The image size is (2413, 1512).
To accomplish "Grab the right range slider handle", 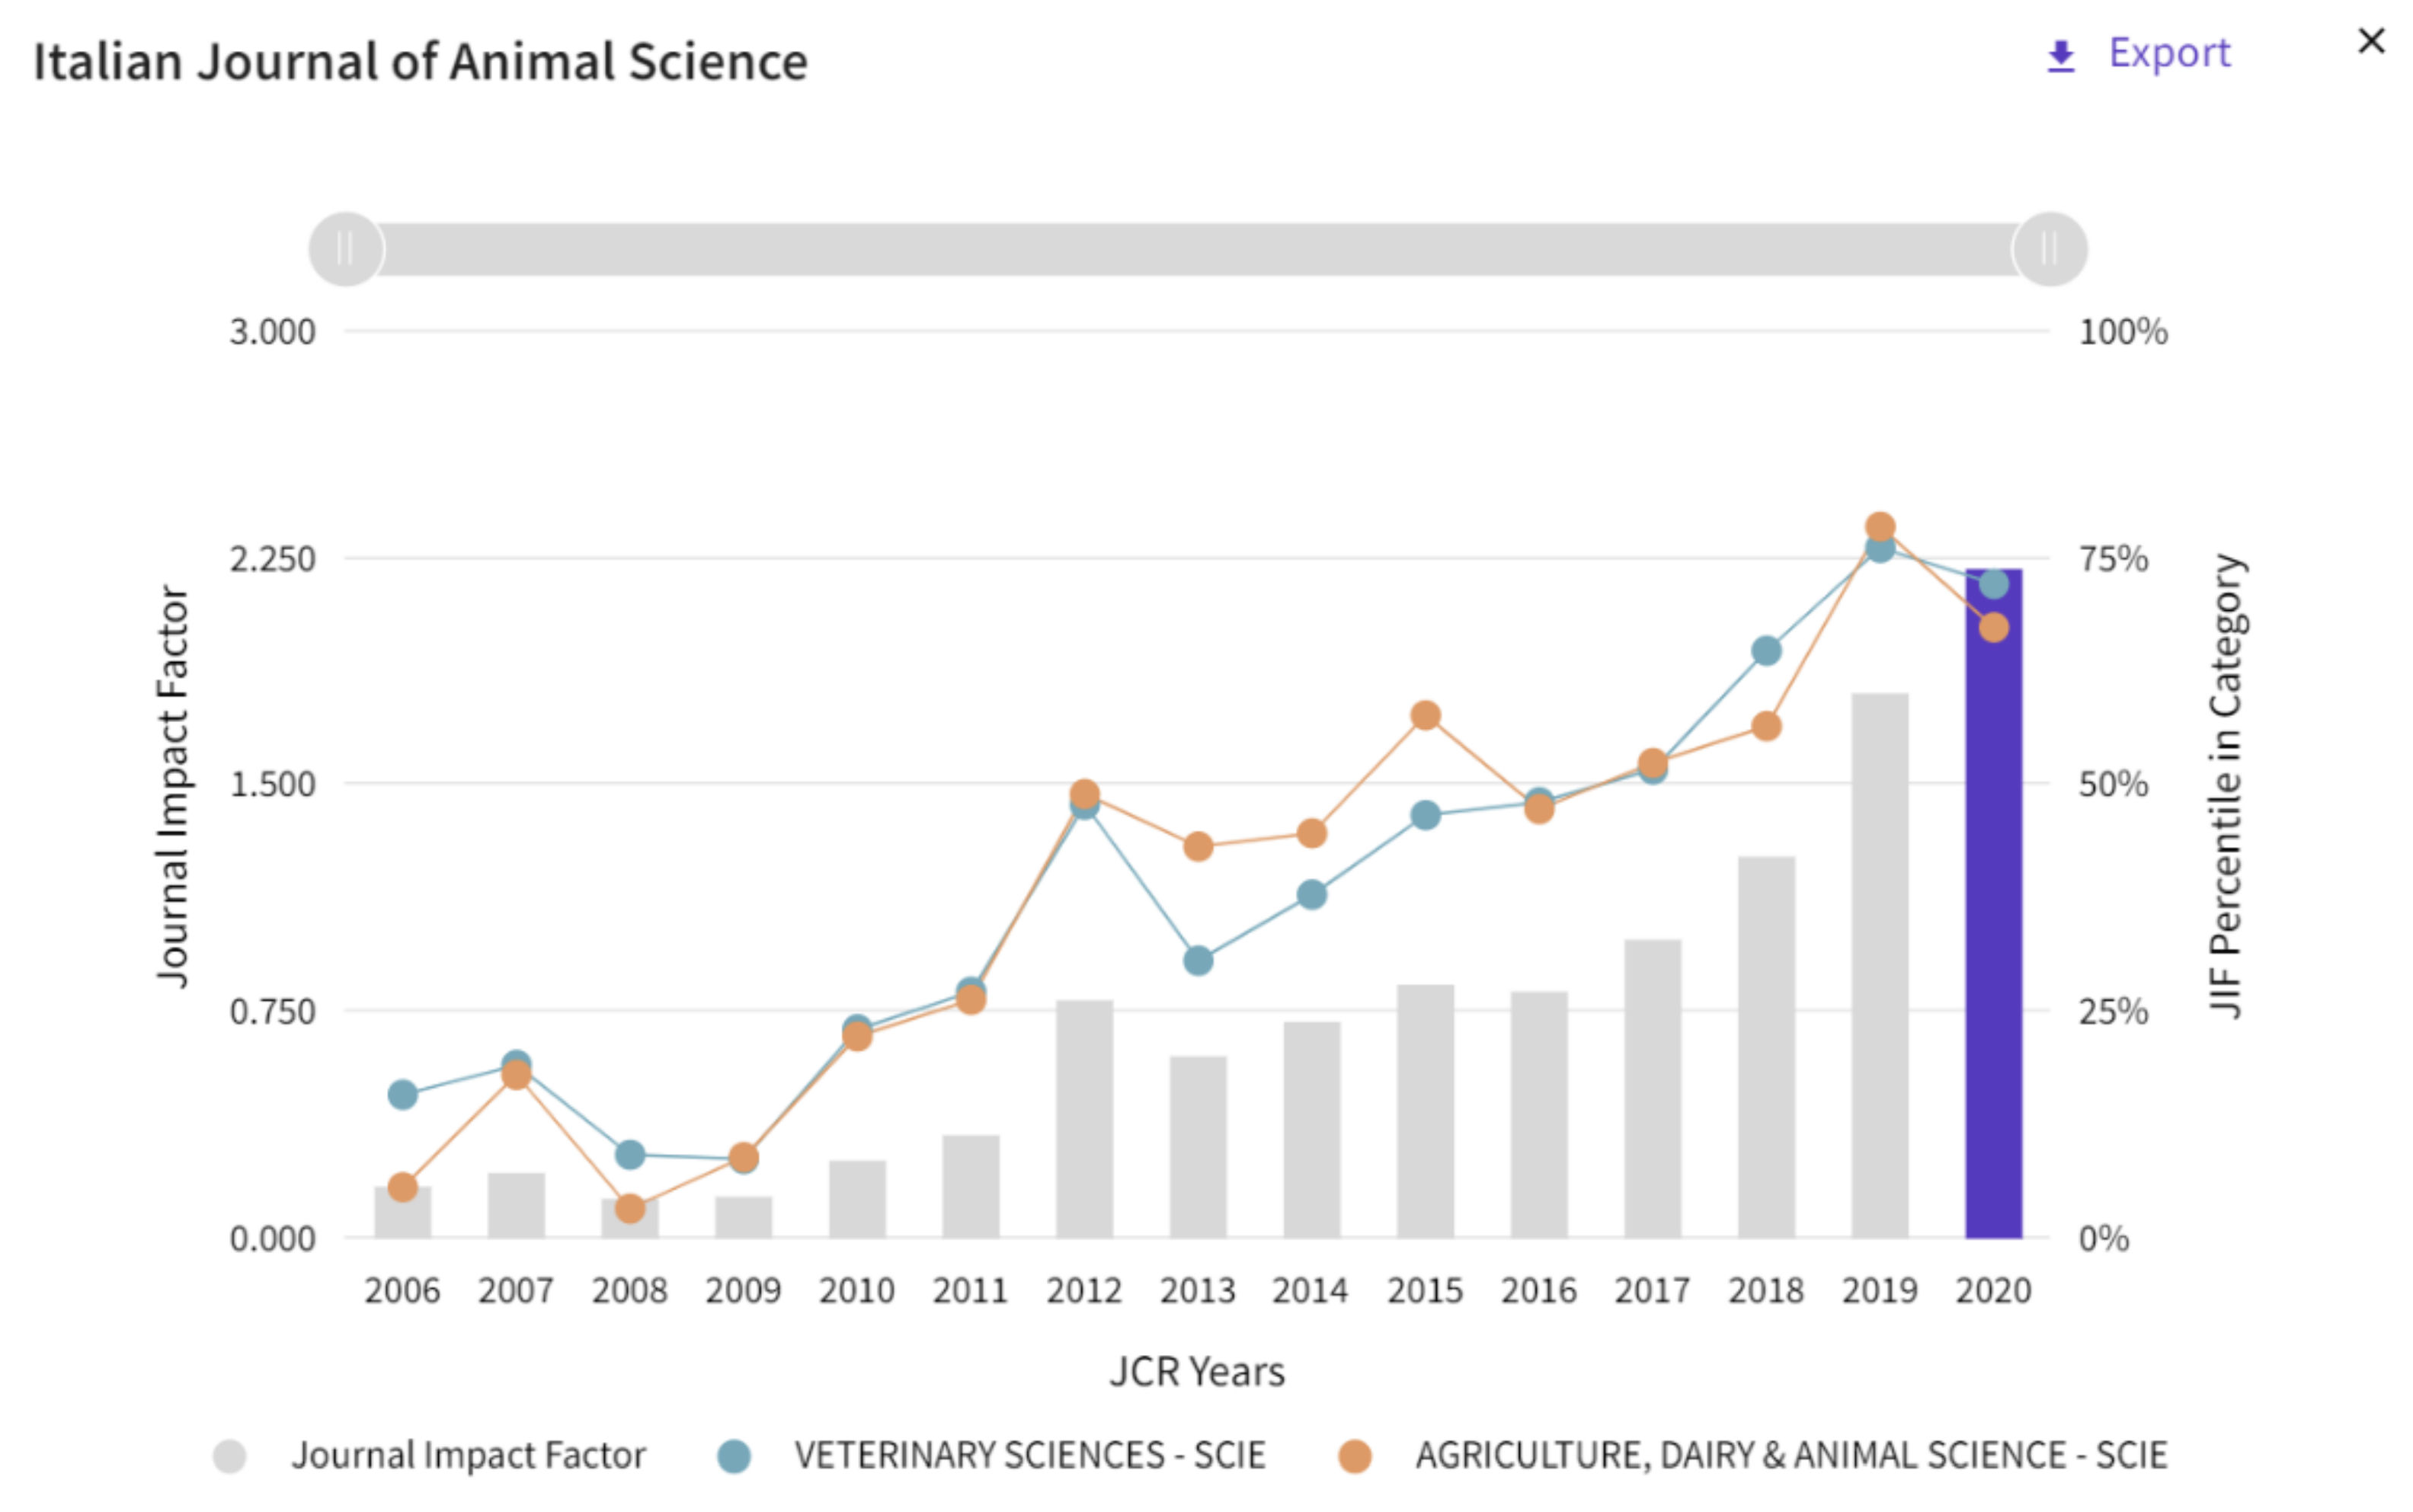I will coord(2050,249).
